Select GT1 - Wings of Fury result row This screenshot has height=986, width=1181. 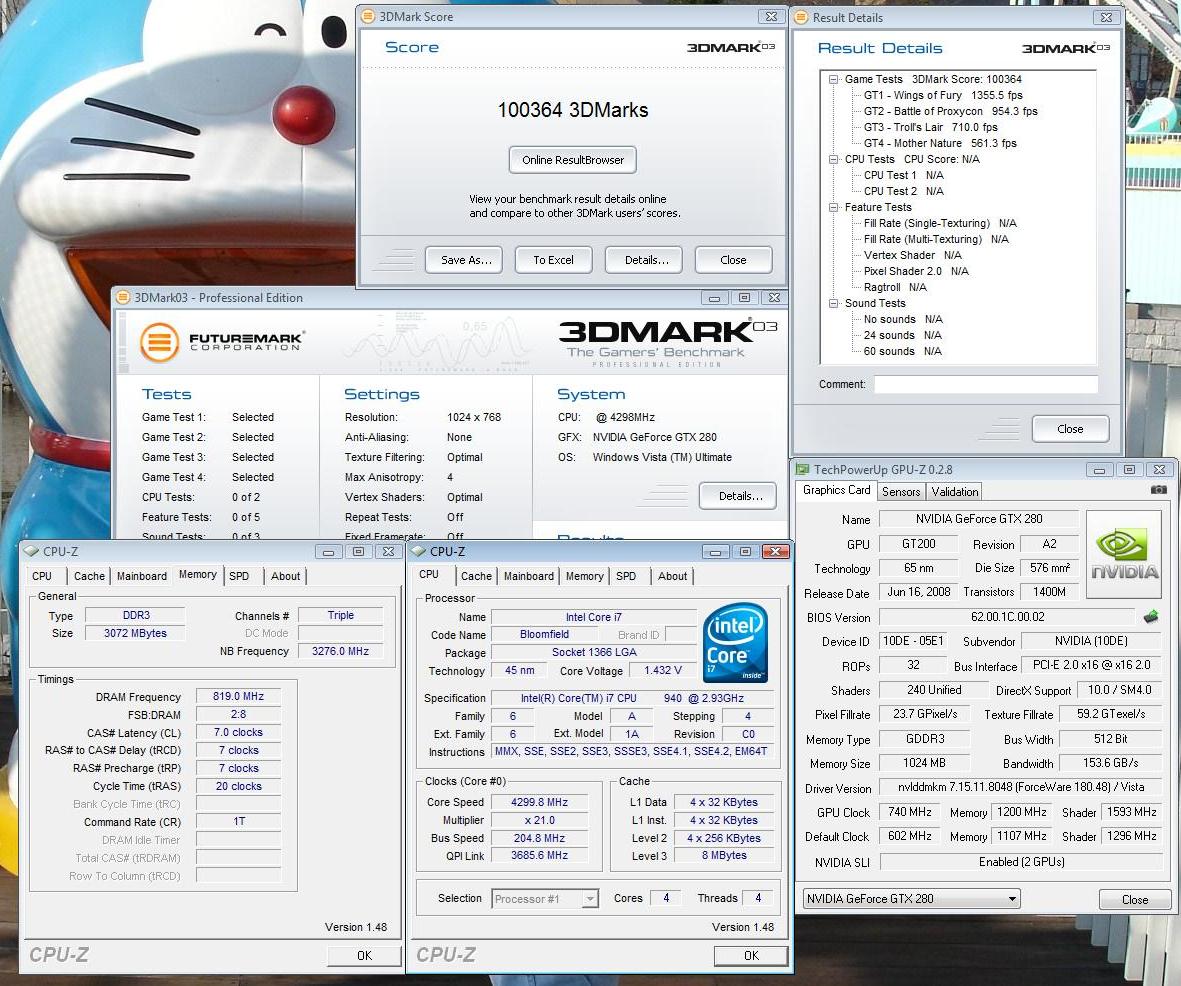tap(943, 95)
